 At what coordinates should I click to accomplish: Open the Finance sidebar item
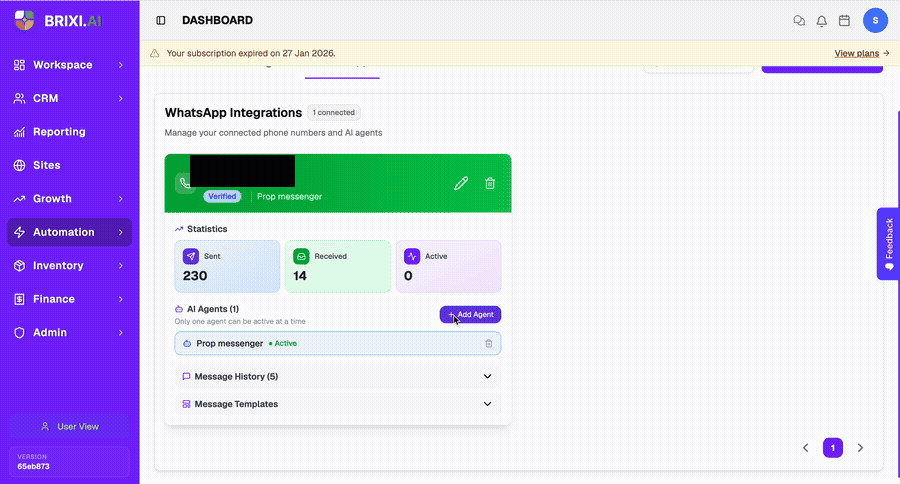[69, 299]
